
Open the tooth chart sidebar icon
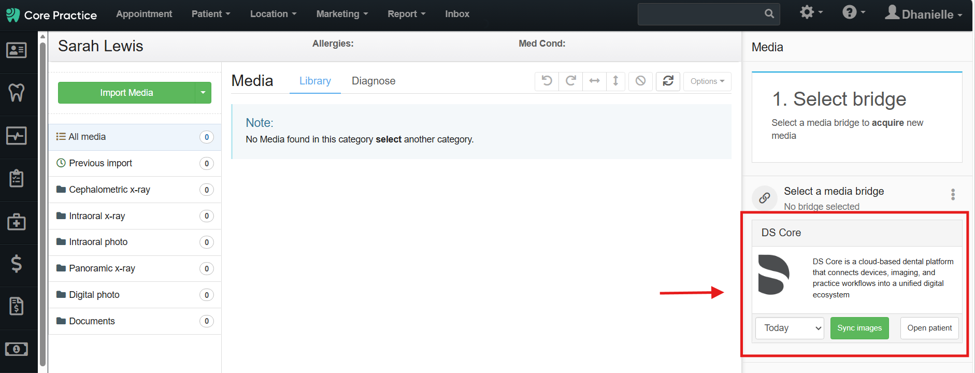pyautogui.click(x=16, y=93)
